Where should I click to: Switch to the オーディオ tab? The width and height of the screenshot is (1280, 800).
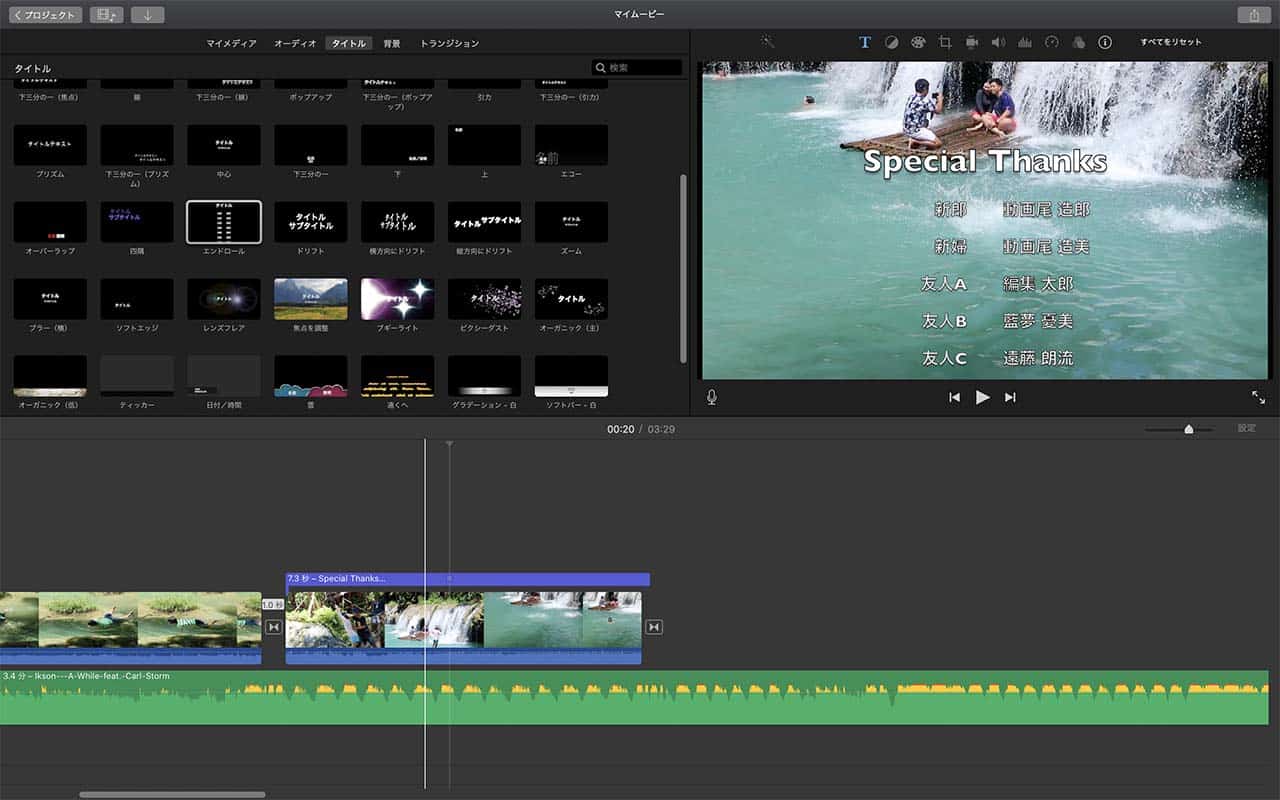pos(295,44)
